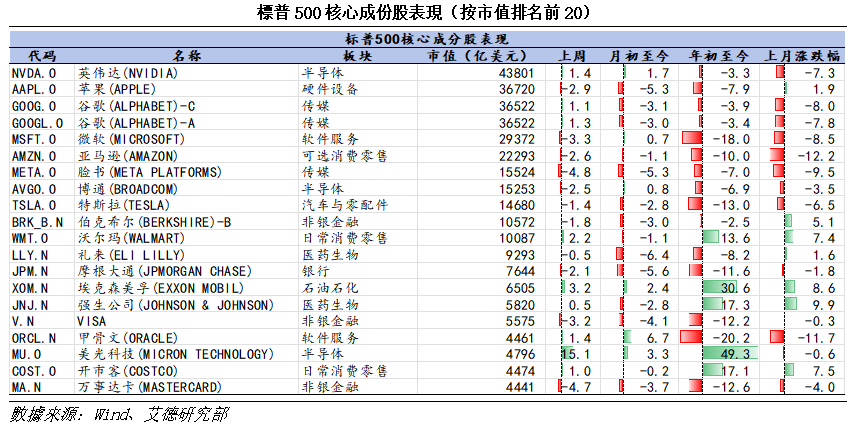The image size is (851, 426).
Task: Select ticker JNJ.N
Action: tap(30, 304)
